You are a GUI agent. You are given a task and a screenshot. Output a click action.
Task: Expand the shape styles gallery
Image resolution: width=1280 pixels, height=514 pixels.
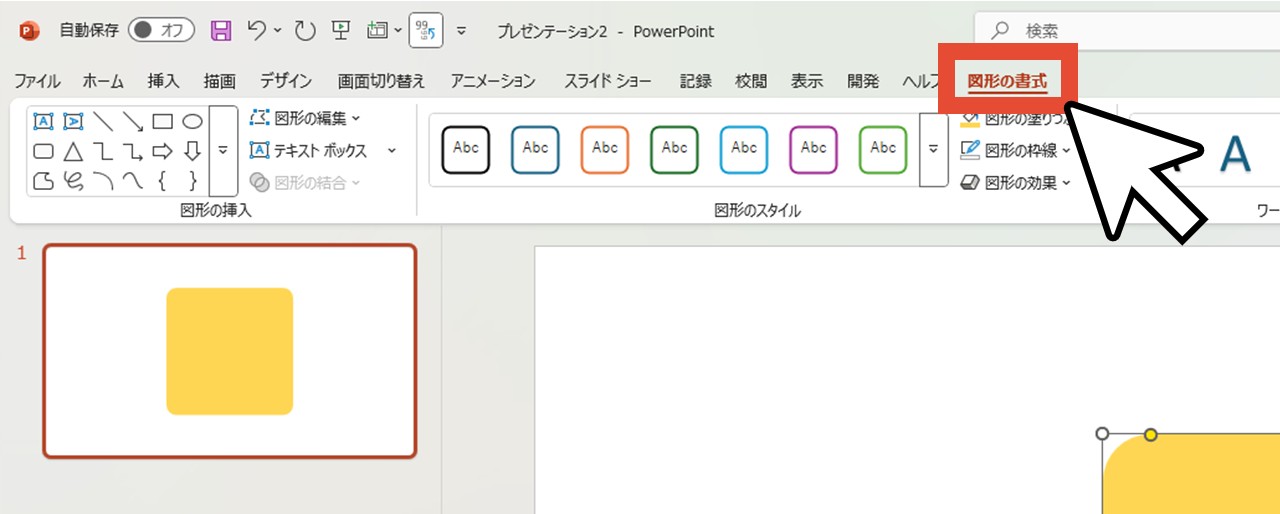[933, 149]
